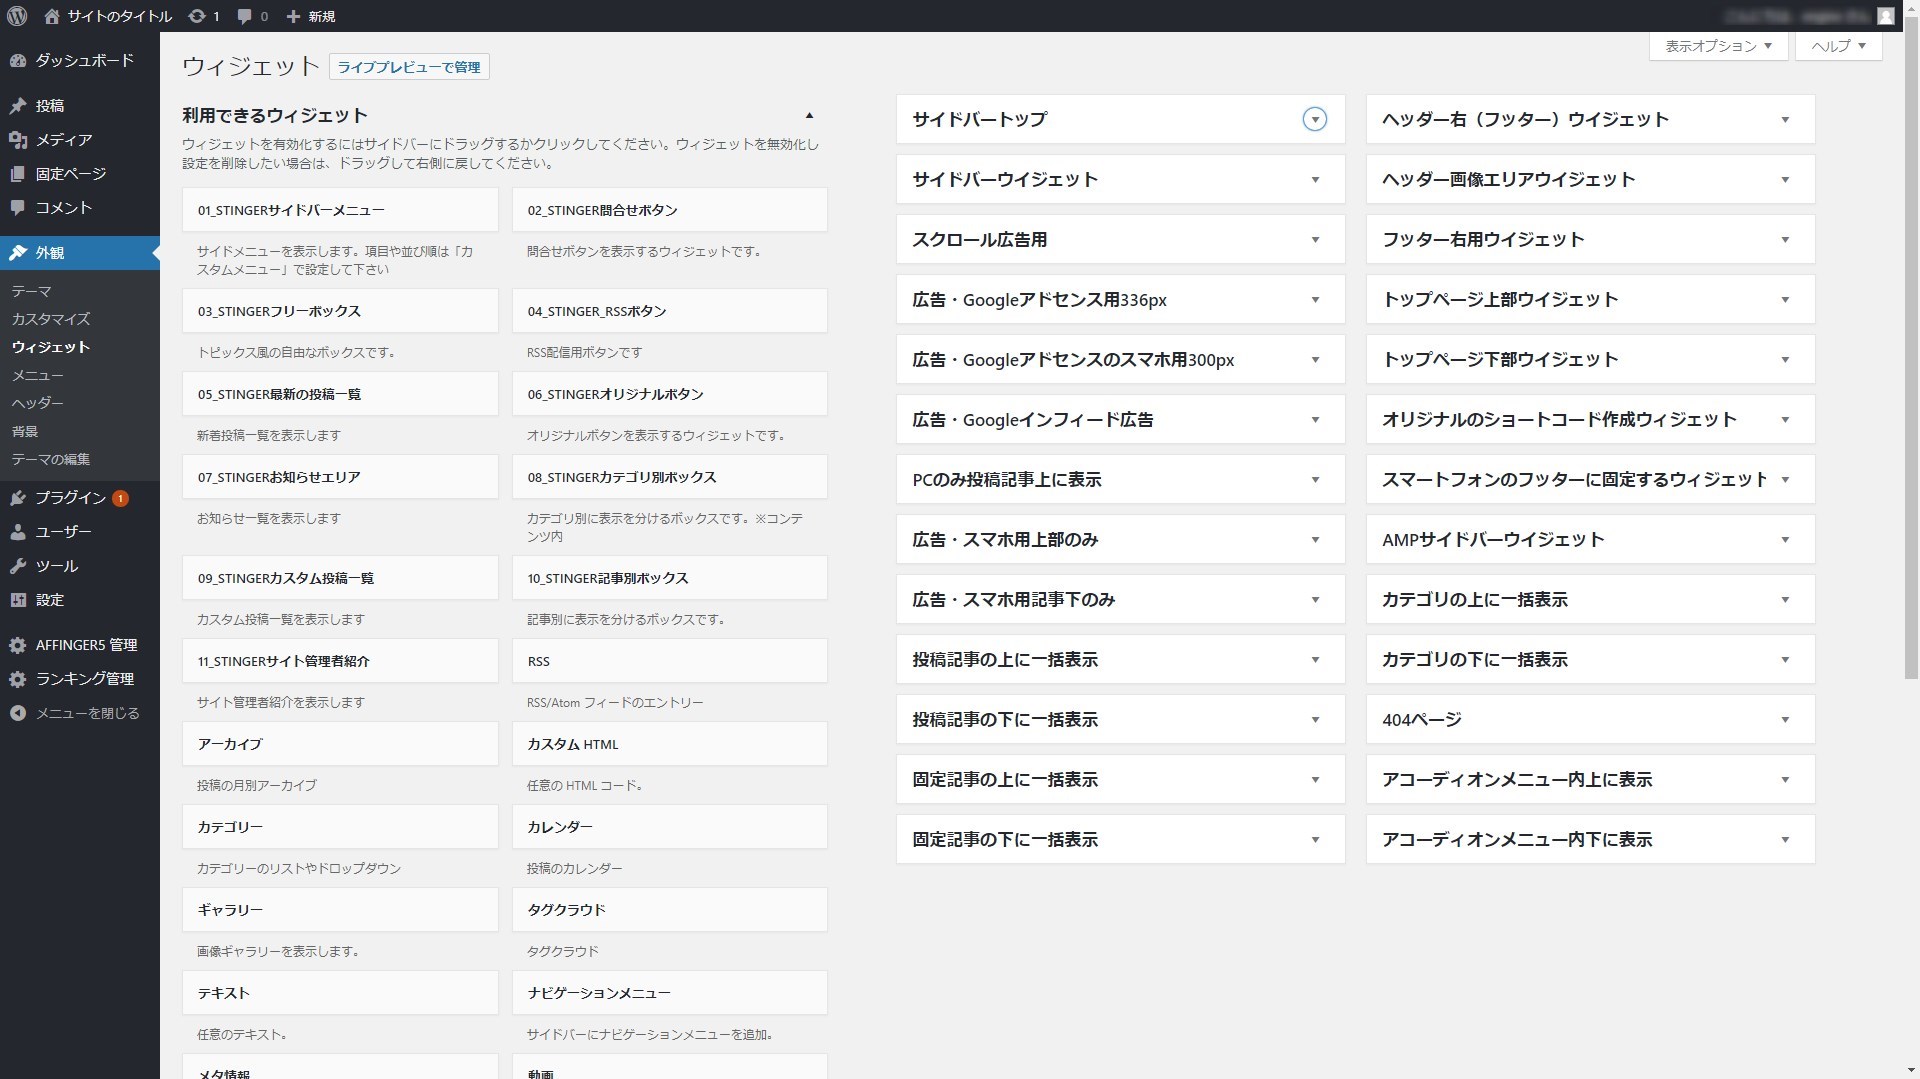Viewport: 1920px width, 1079px height.
Task: Click the サイトのタイトル link
Action: pos(119,16)
